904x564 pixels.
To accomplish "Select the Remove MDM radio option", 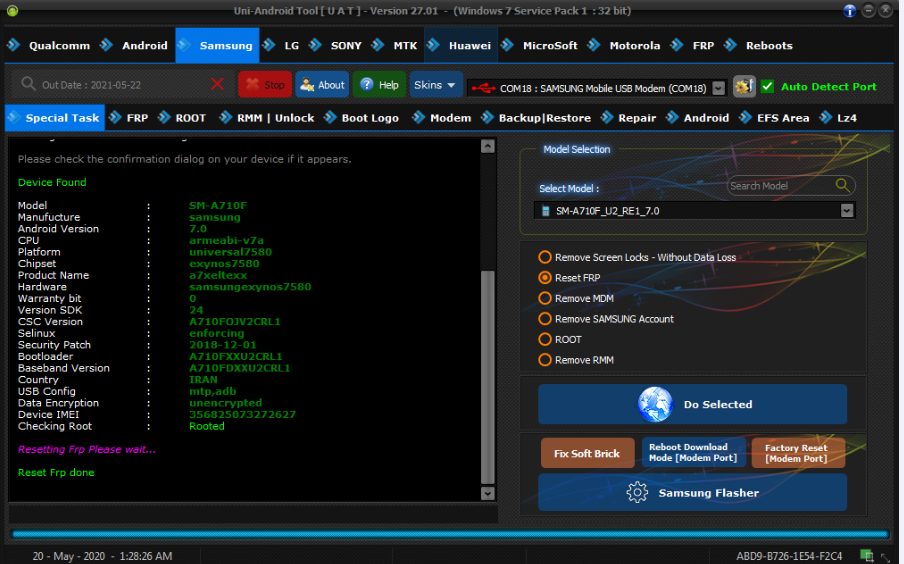I will tap(545, 298).
